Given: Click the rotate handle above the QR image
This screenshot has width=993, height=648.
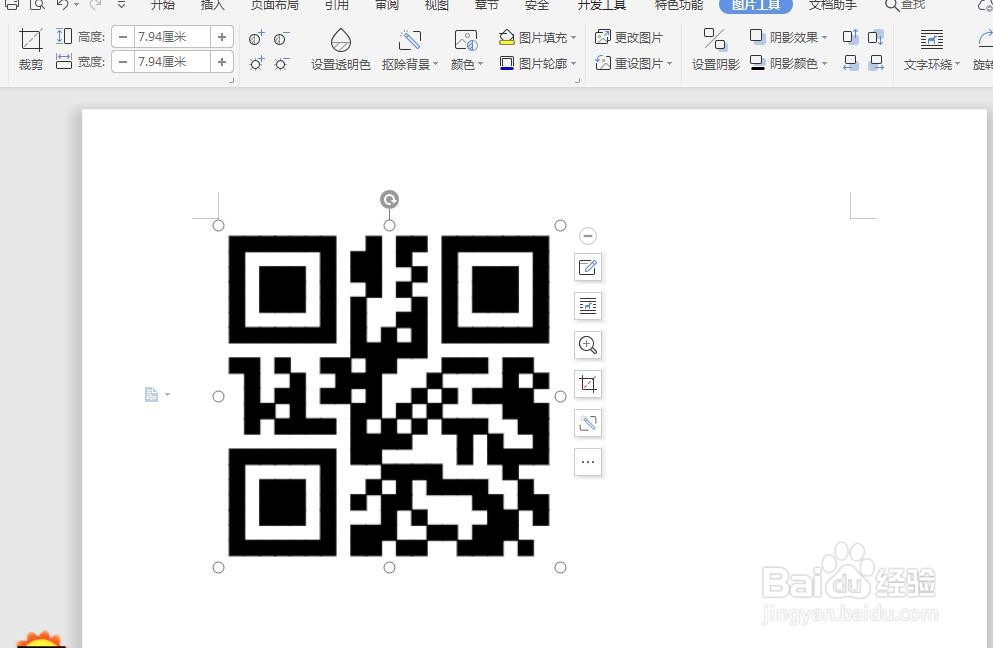Looking at the screenshot, I should (x=389, y=200).
